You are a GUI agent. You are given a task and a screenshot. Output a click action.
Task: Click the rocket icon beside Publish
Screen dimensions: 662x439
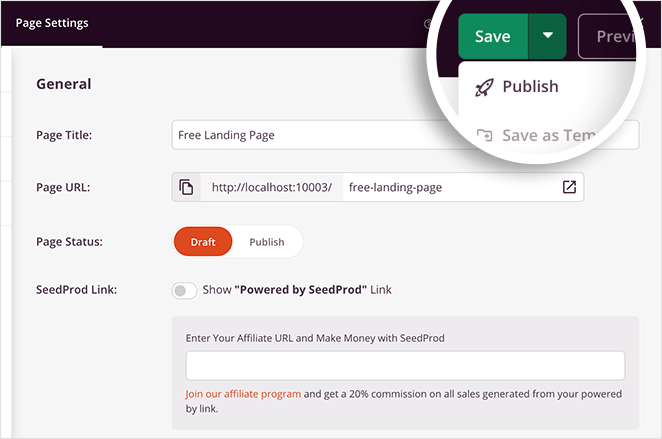(484, 87)
